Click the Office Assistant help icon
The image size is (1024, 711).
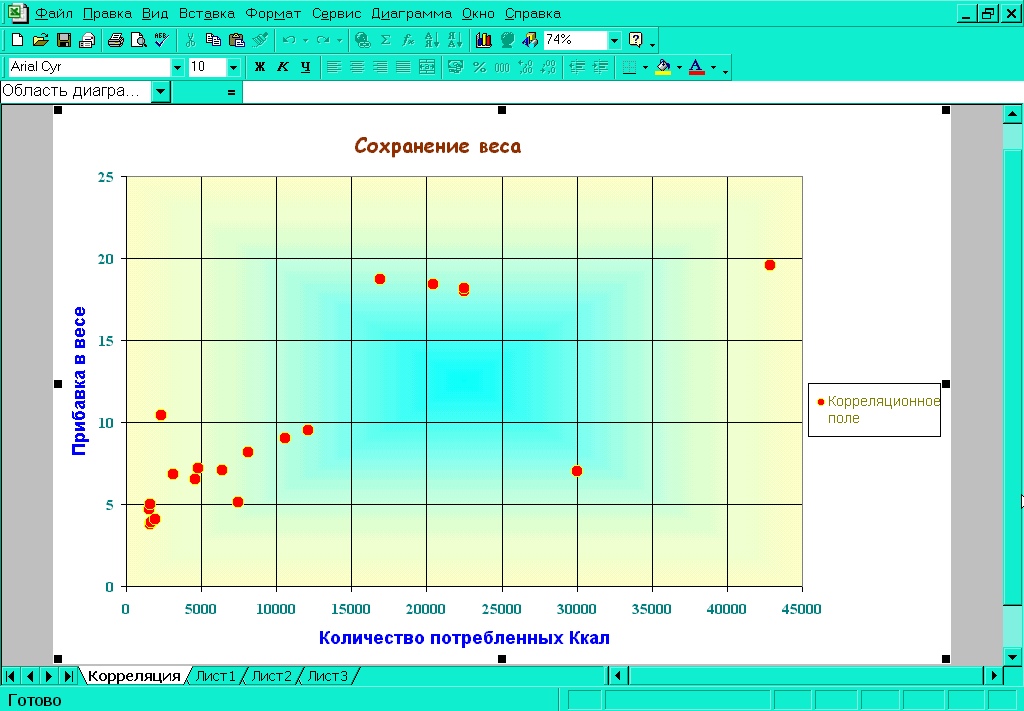[635, 40]
